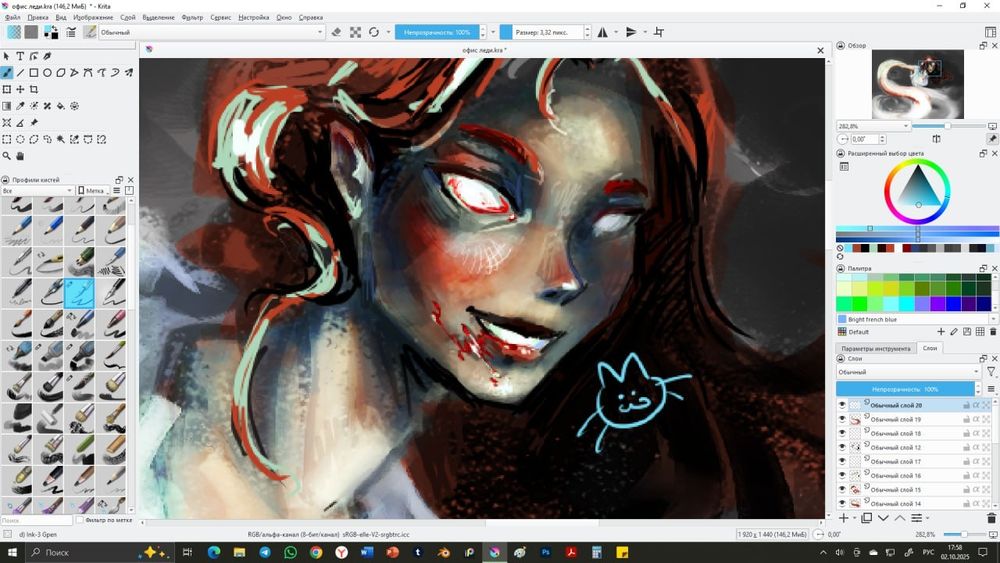Select the Move tool

[20, 89]
